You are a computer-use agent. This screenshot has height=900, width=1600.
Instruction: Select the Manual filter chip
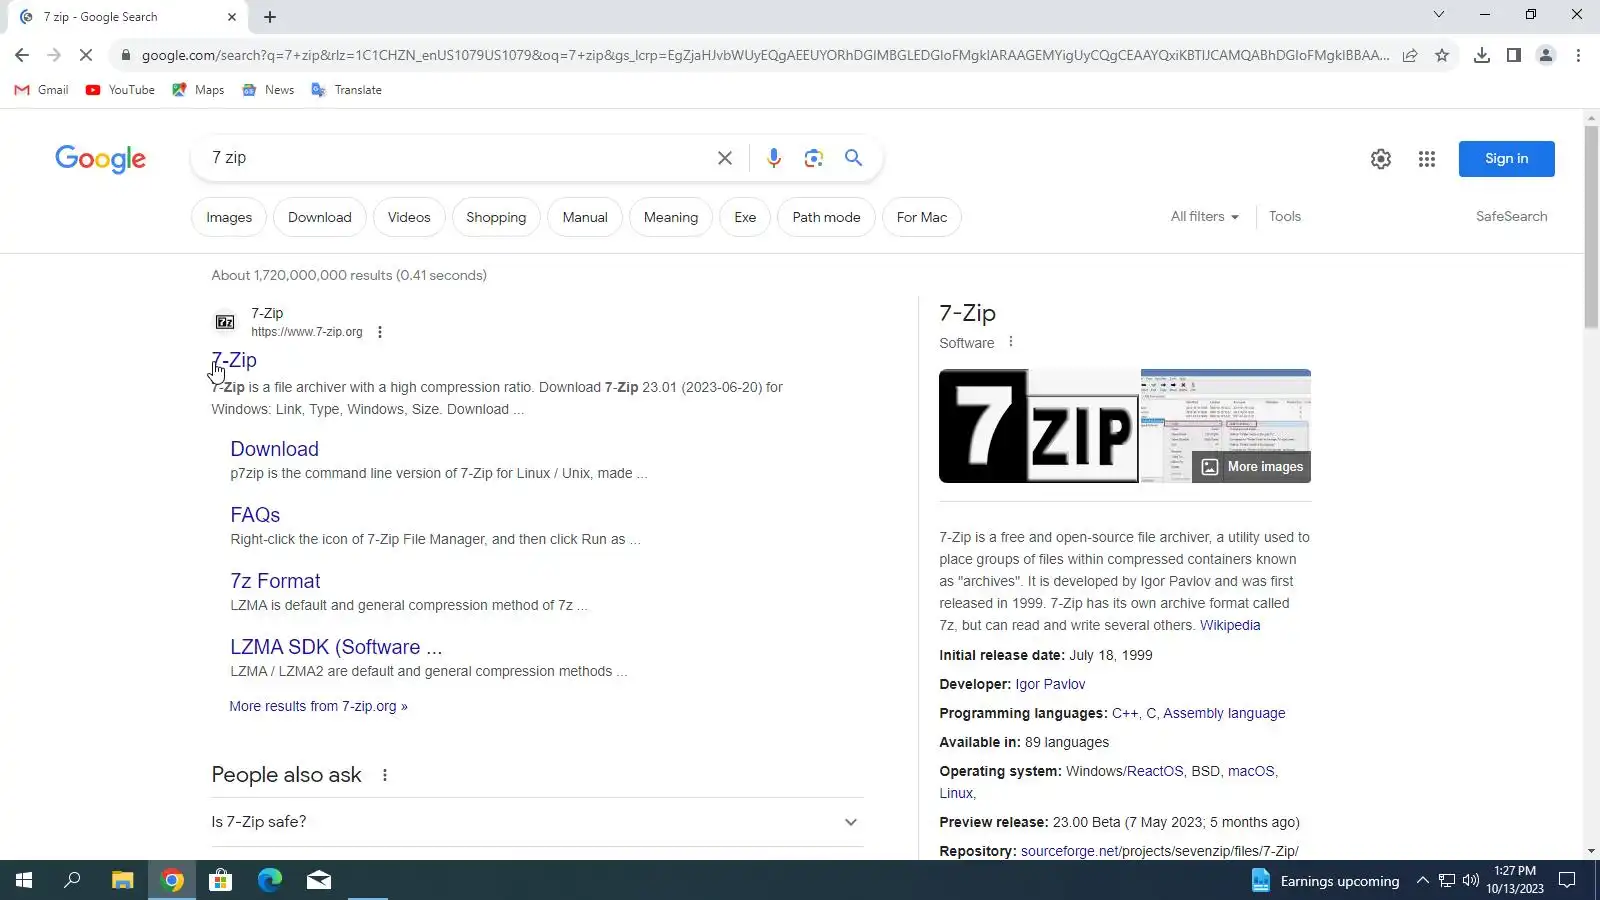click(x=585, y=217)
